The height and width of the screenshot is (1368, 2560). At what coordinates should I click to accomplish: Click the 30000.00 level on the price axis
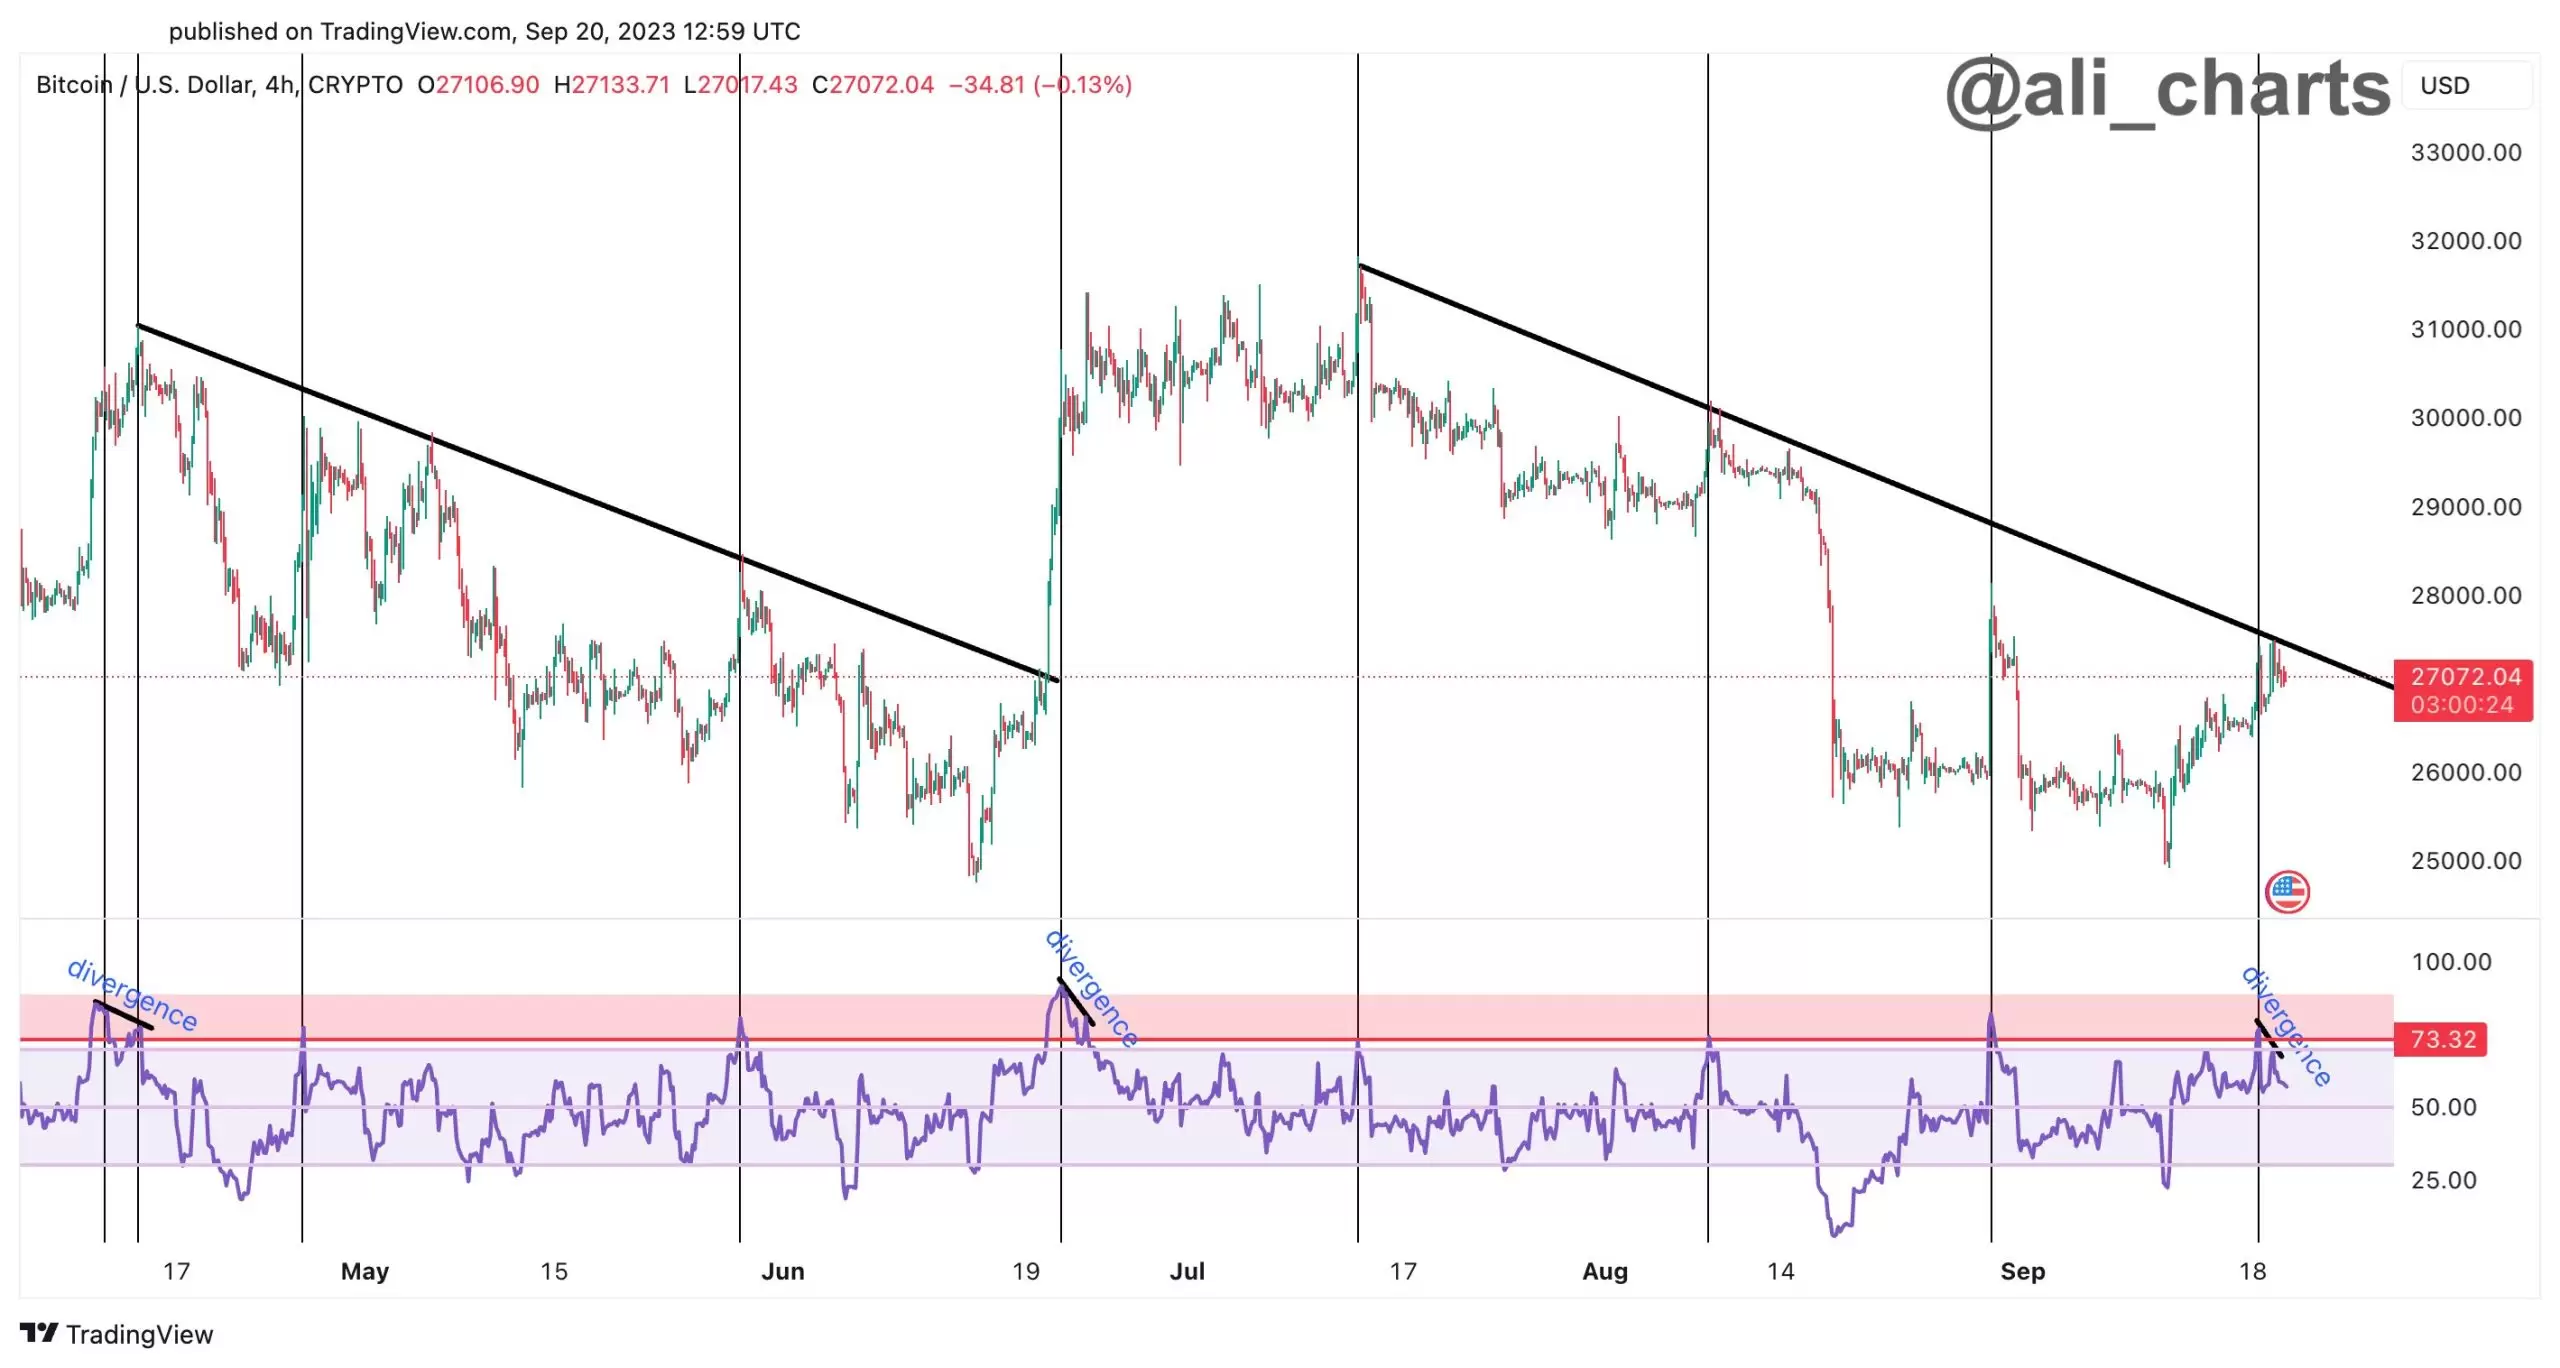pos(2465,418)
